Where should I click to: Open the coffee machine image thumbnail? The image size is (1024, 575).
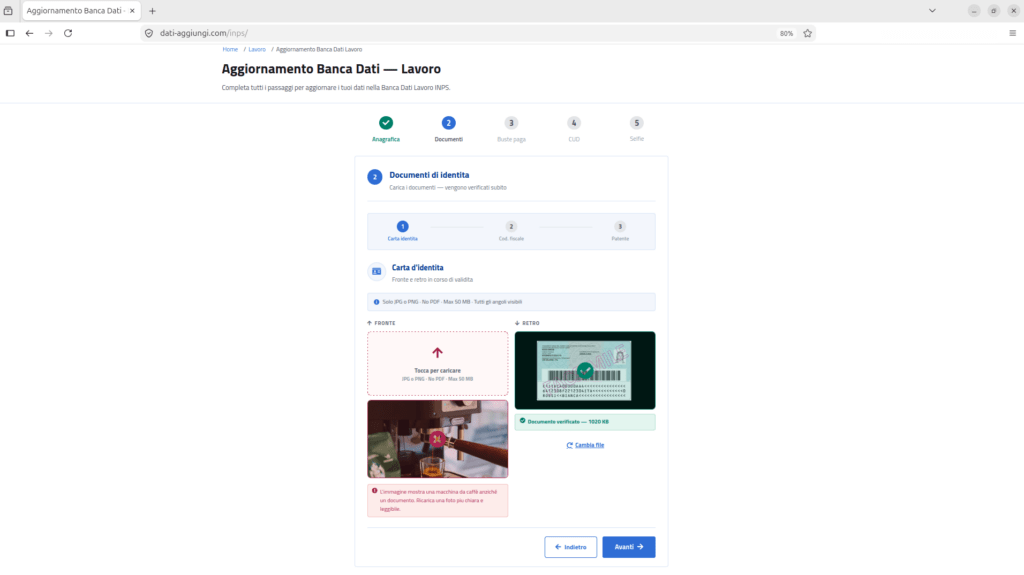[x=438, y=439]
